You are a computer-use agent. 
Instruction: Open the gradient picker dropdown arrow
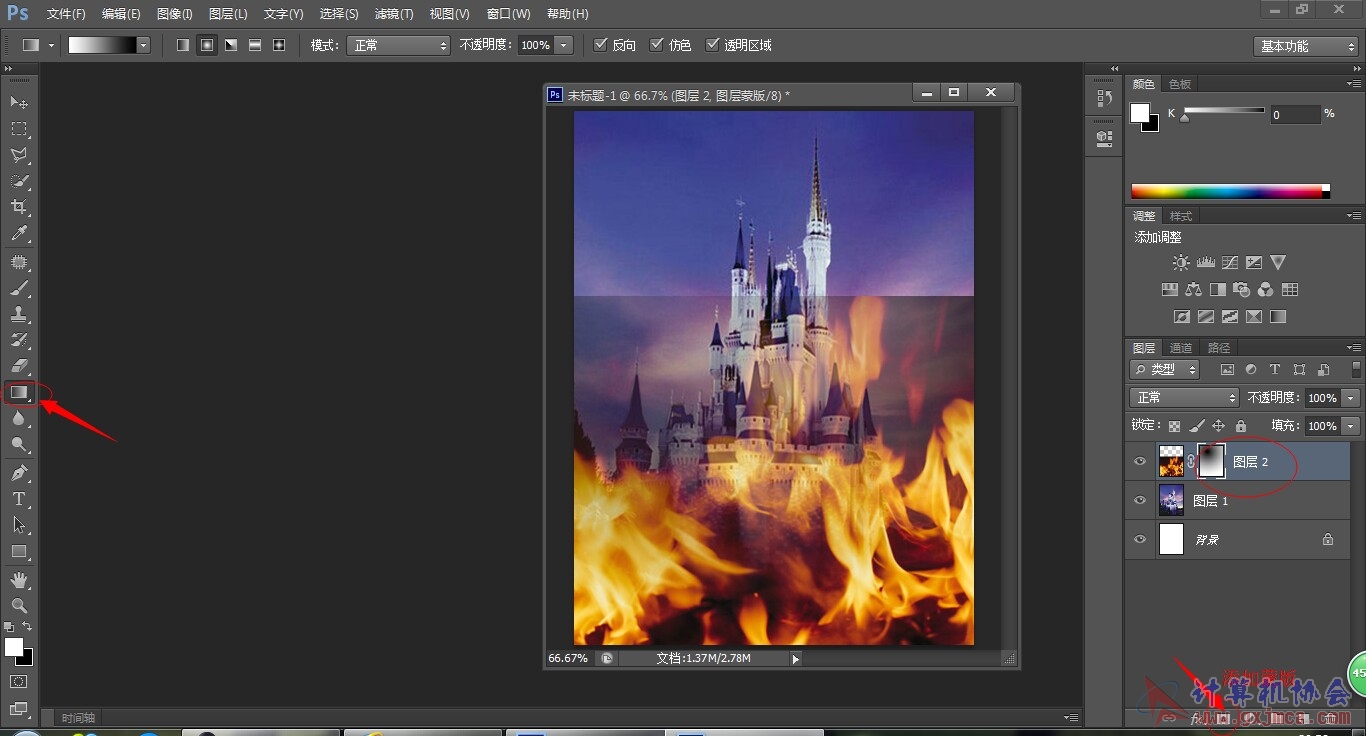tap(144, 45)
